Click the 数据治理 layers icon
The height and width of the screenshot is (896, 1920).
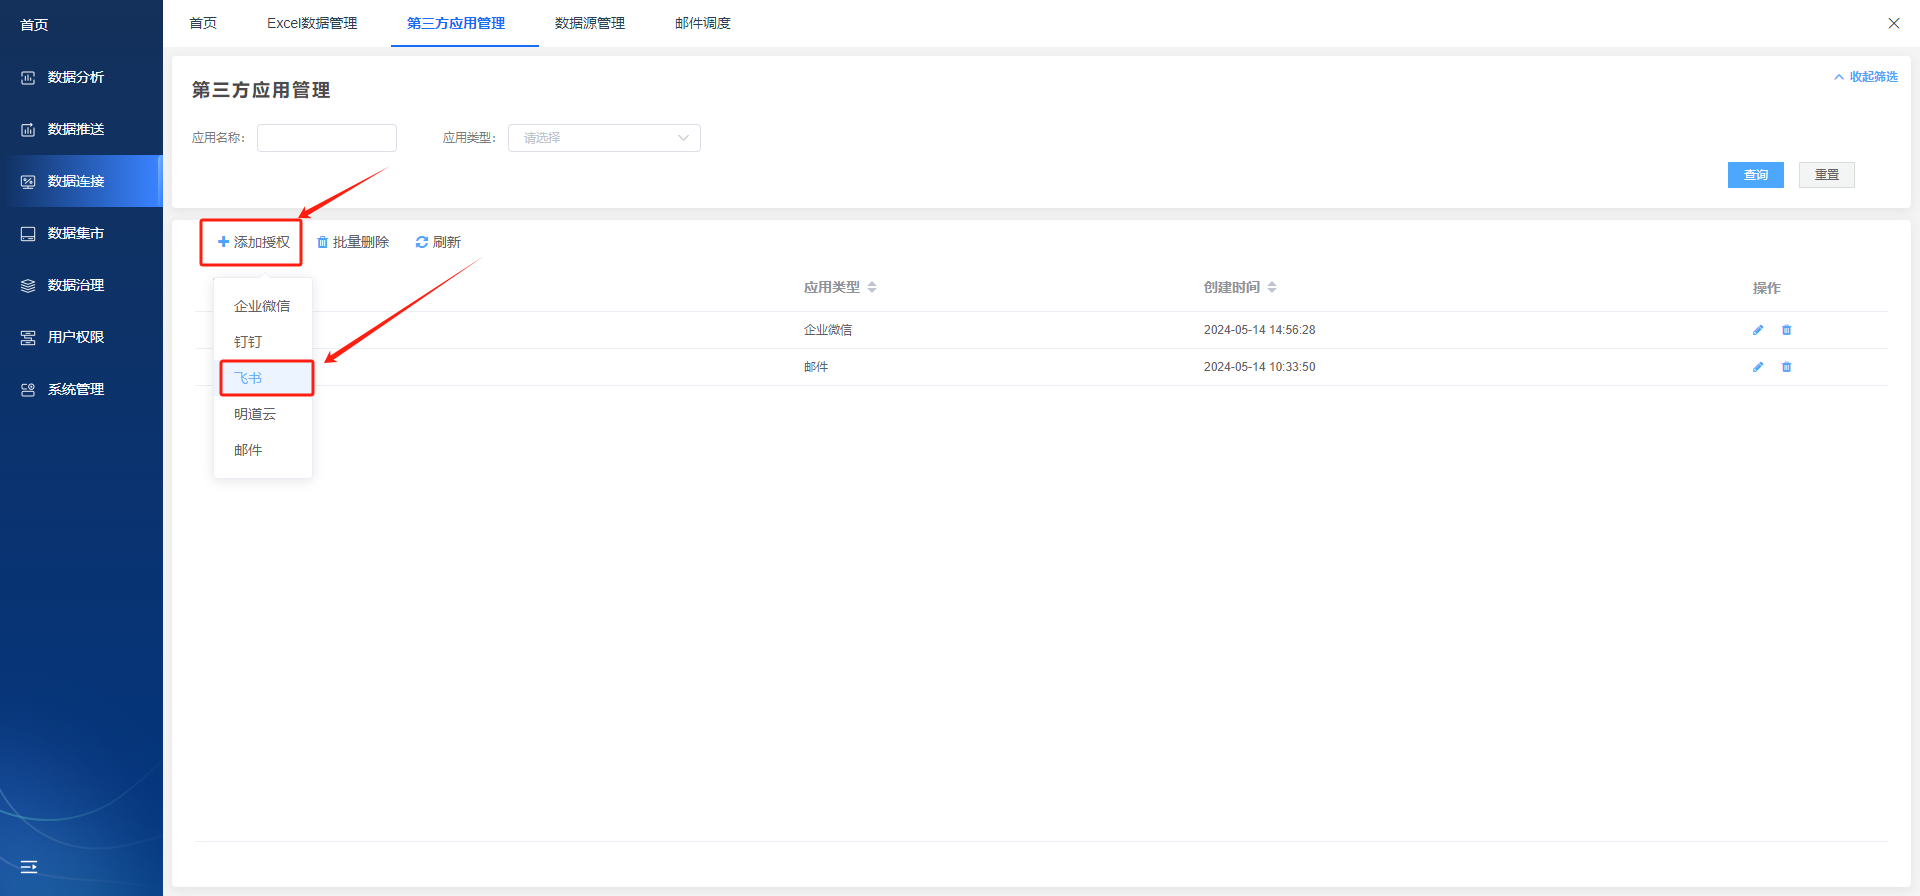pos(28,285)
